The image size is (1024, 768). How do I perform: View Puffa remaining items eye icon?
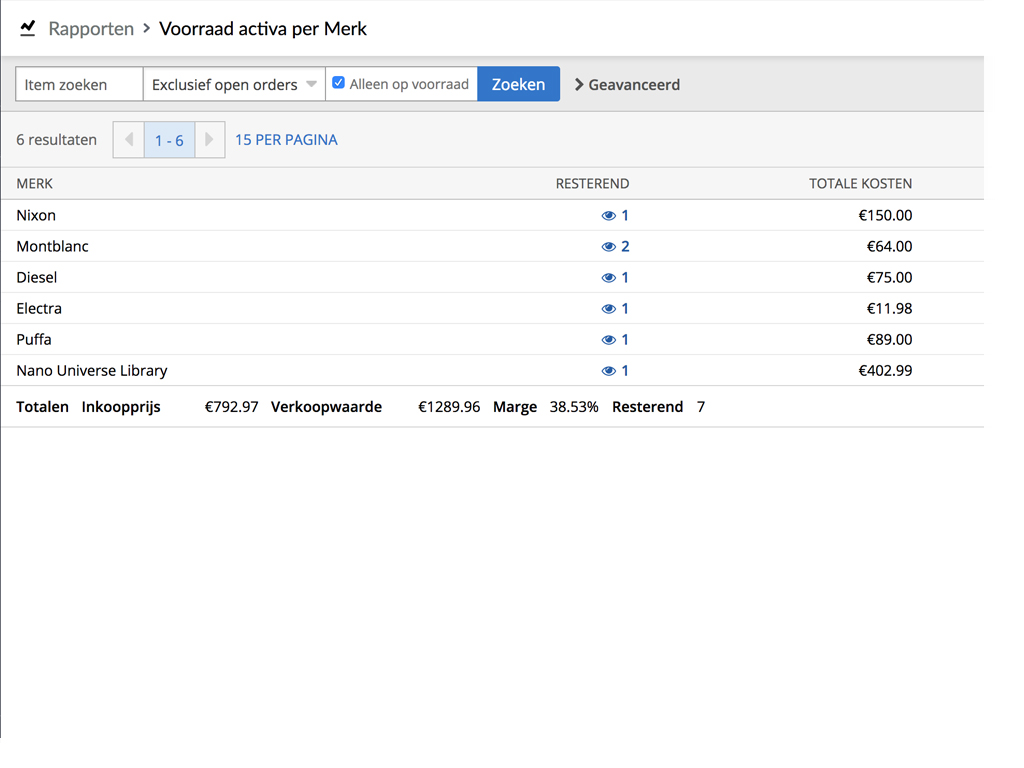tap(609, 340)
